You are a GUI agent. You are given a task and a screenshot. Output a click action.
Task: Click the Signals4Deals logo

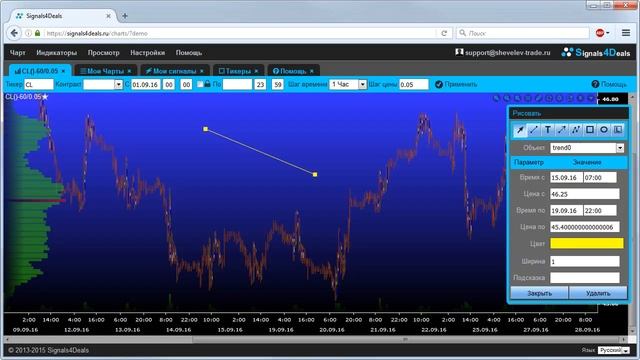(x=596, y=53)
